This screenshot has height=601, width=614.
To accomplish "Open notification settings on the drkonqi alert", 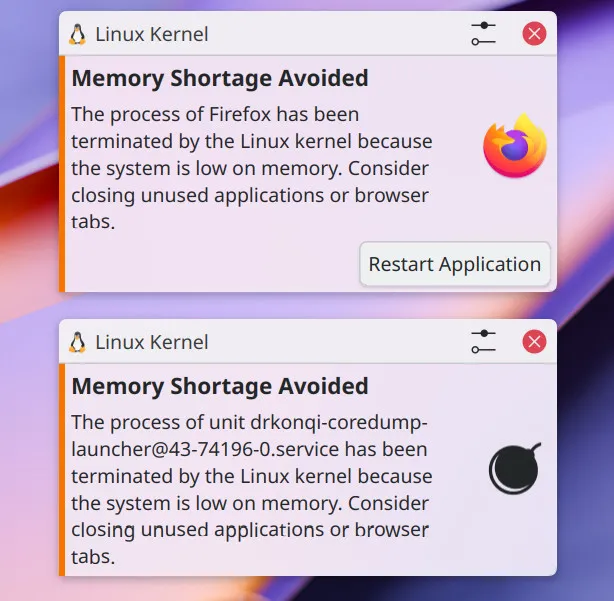I will tap(483, 342).
